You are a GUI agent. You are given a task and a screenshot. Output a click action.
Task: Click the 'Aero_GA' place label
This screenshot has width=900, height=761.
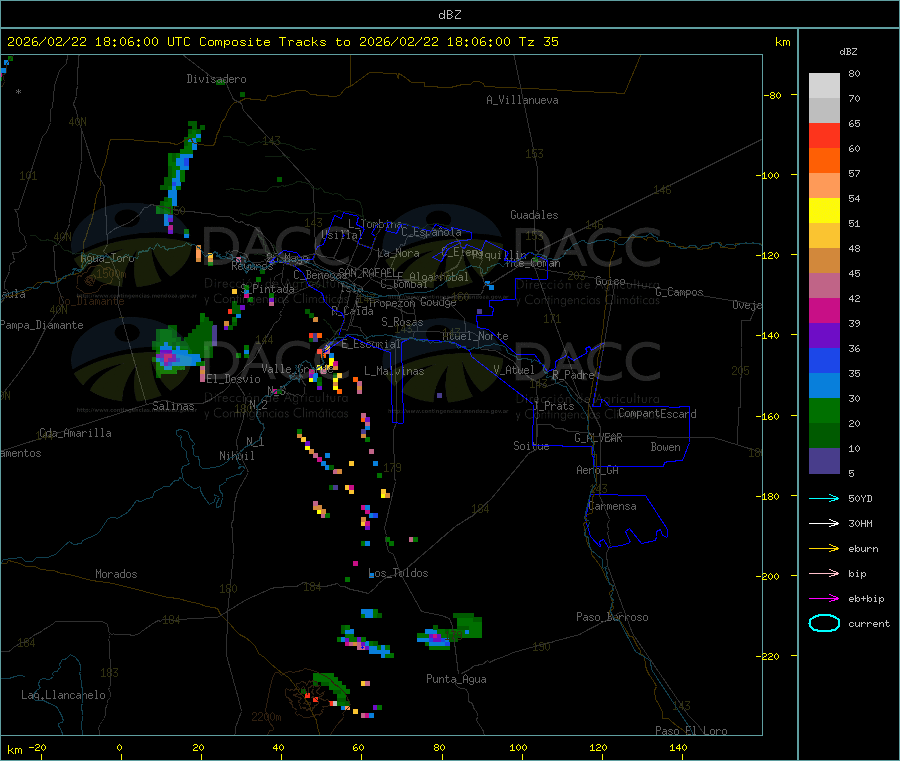(597, 470)
